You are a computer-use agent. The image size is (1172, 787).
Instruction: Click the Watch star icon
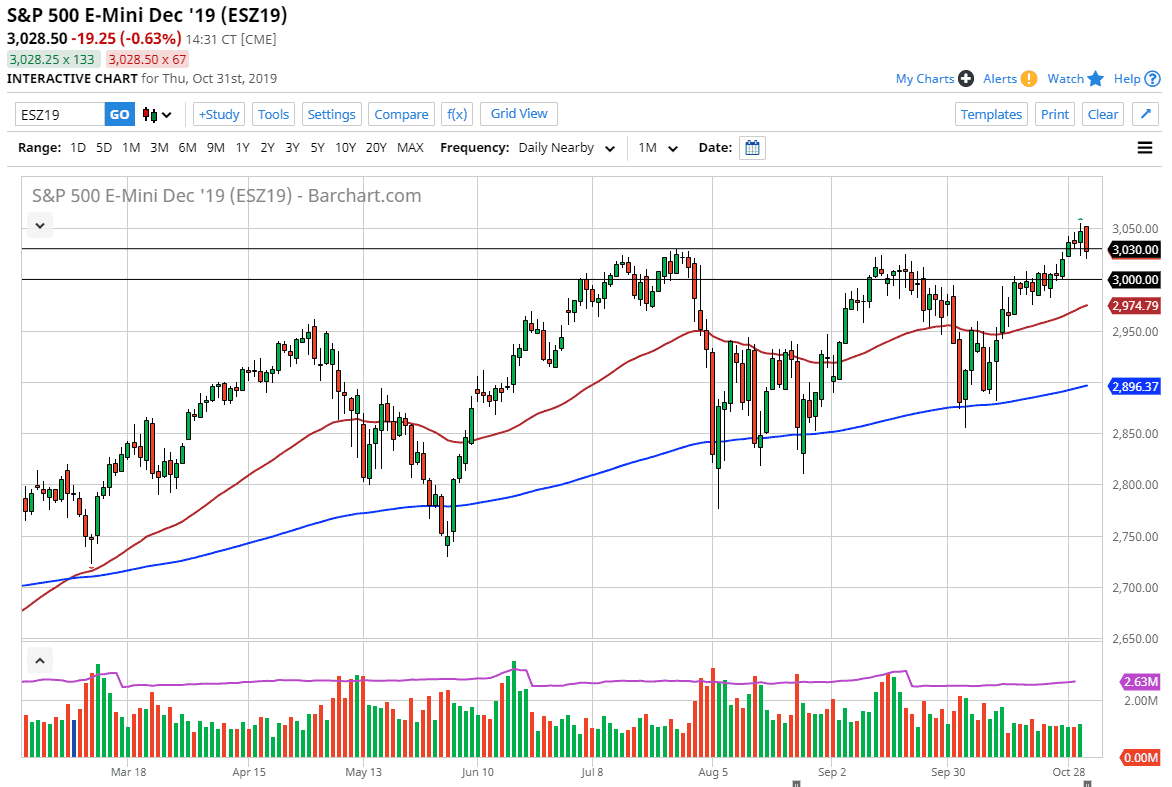pyautogui.click(x=1095, y=78)
